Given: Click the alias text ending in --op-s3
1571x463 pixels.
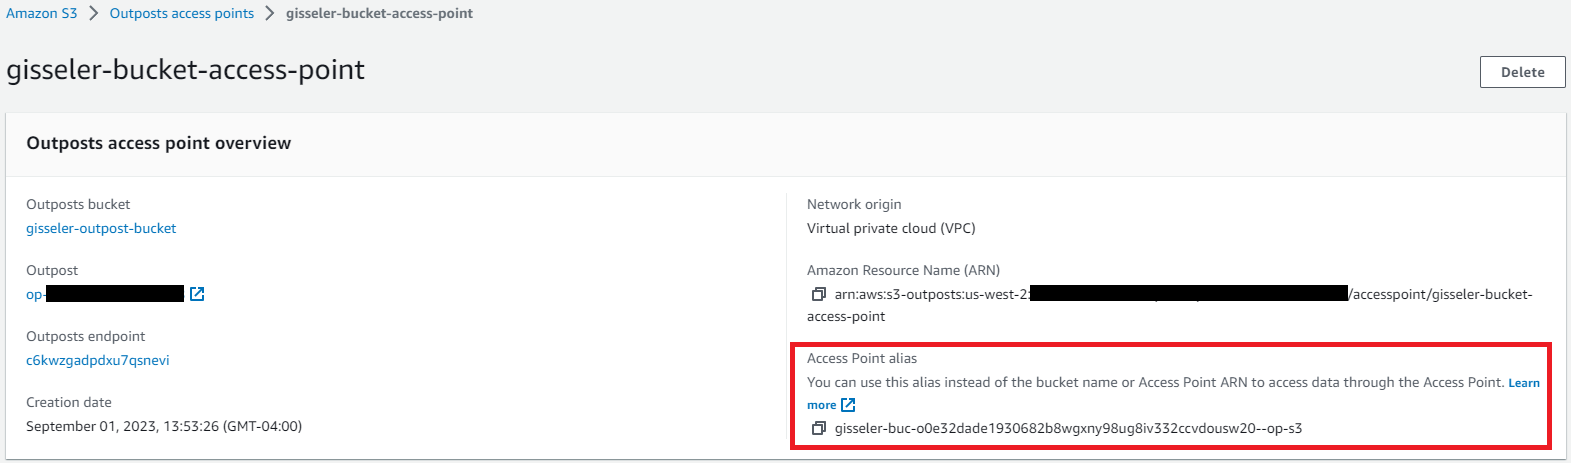Looking at the screenshot, I should point(1068,428).
